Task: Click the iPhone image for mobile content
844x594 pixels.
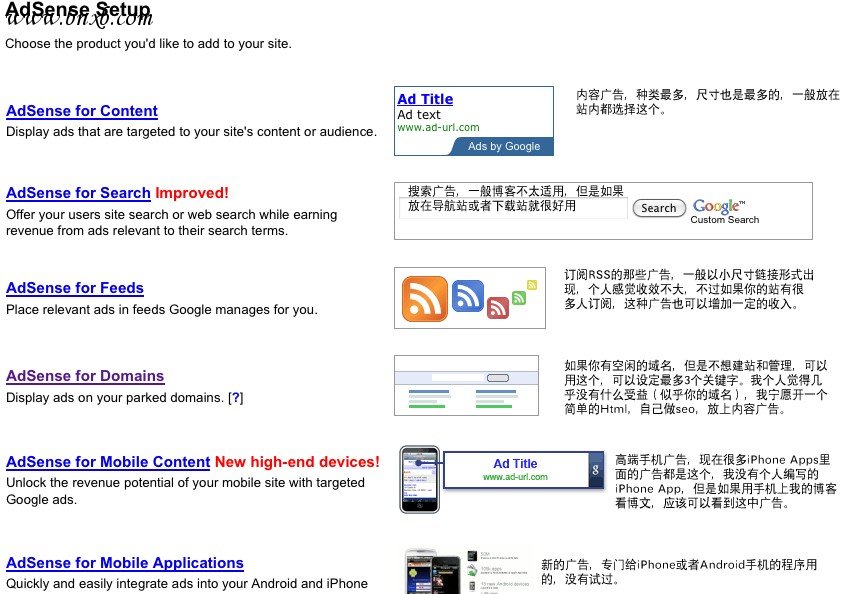Action: click(x=419, y=480)
